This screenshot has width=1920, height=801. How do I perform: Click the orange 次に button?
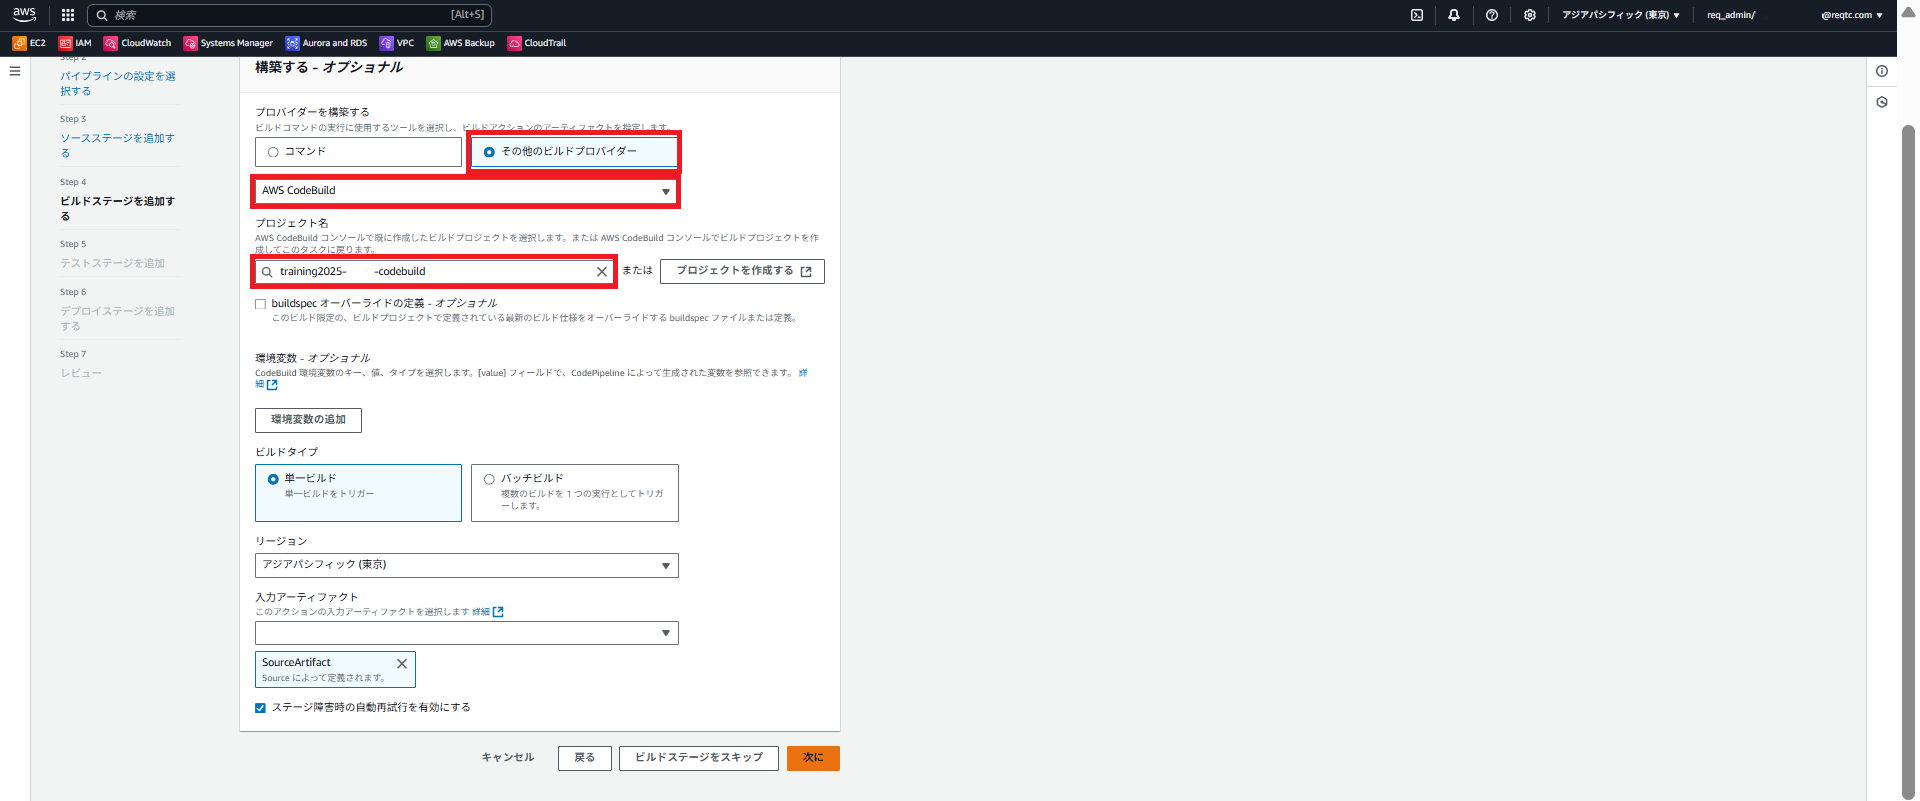[x=813, y=758]
